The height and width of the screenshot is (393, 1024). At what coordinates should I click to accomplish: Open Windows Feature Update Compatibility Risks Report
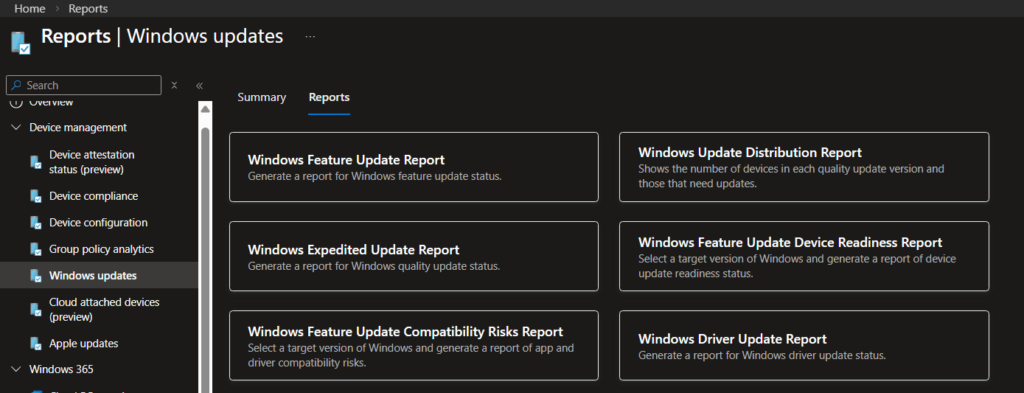pos(414,345)
